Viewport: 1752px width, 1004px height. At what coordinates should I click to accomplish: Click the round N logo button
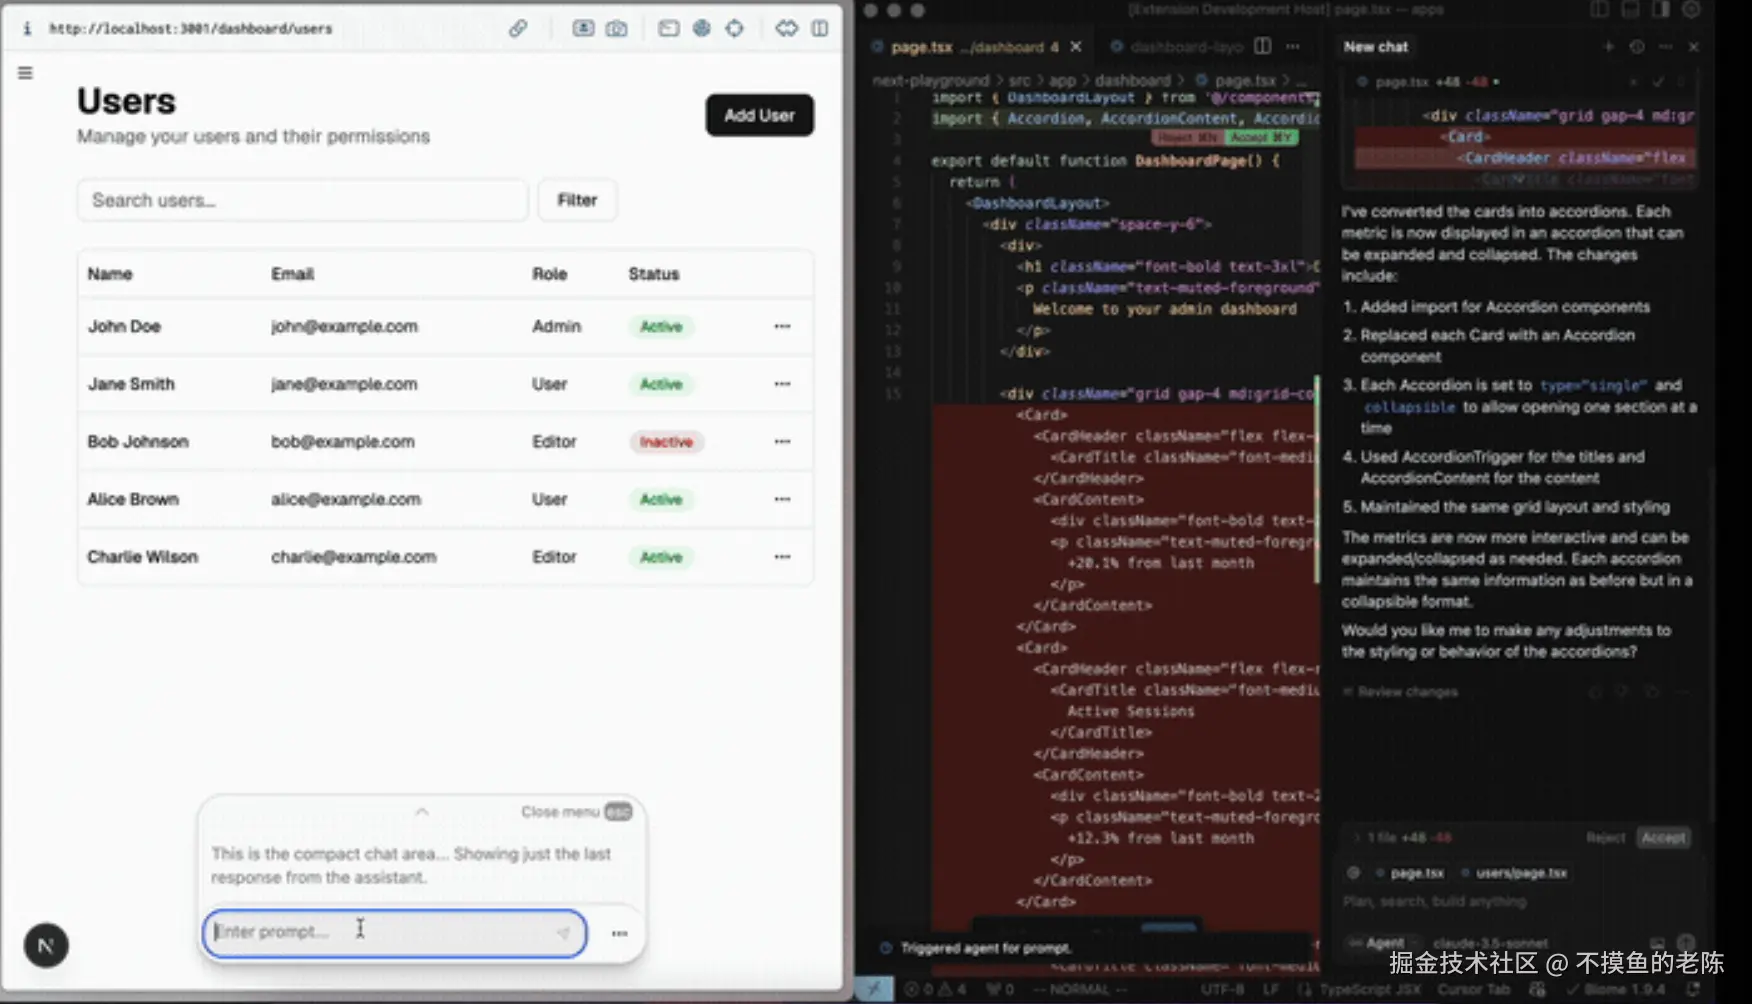point(46,945)
